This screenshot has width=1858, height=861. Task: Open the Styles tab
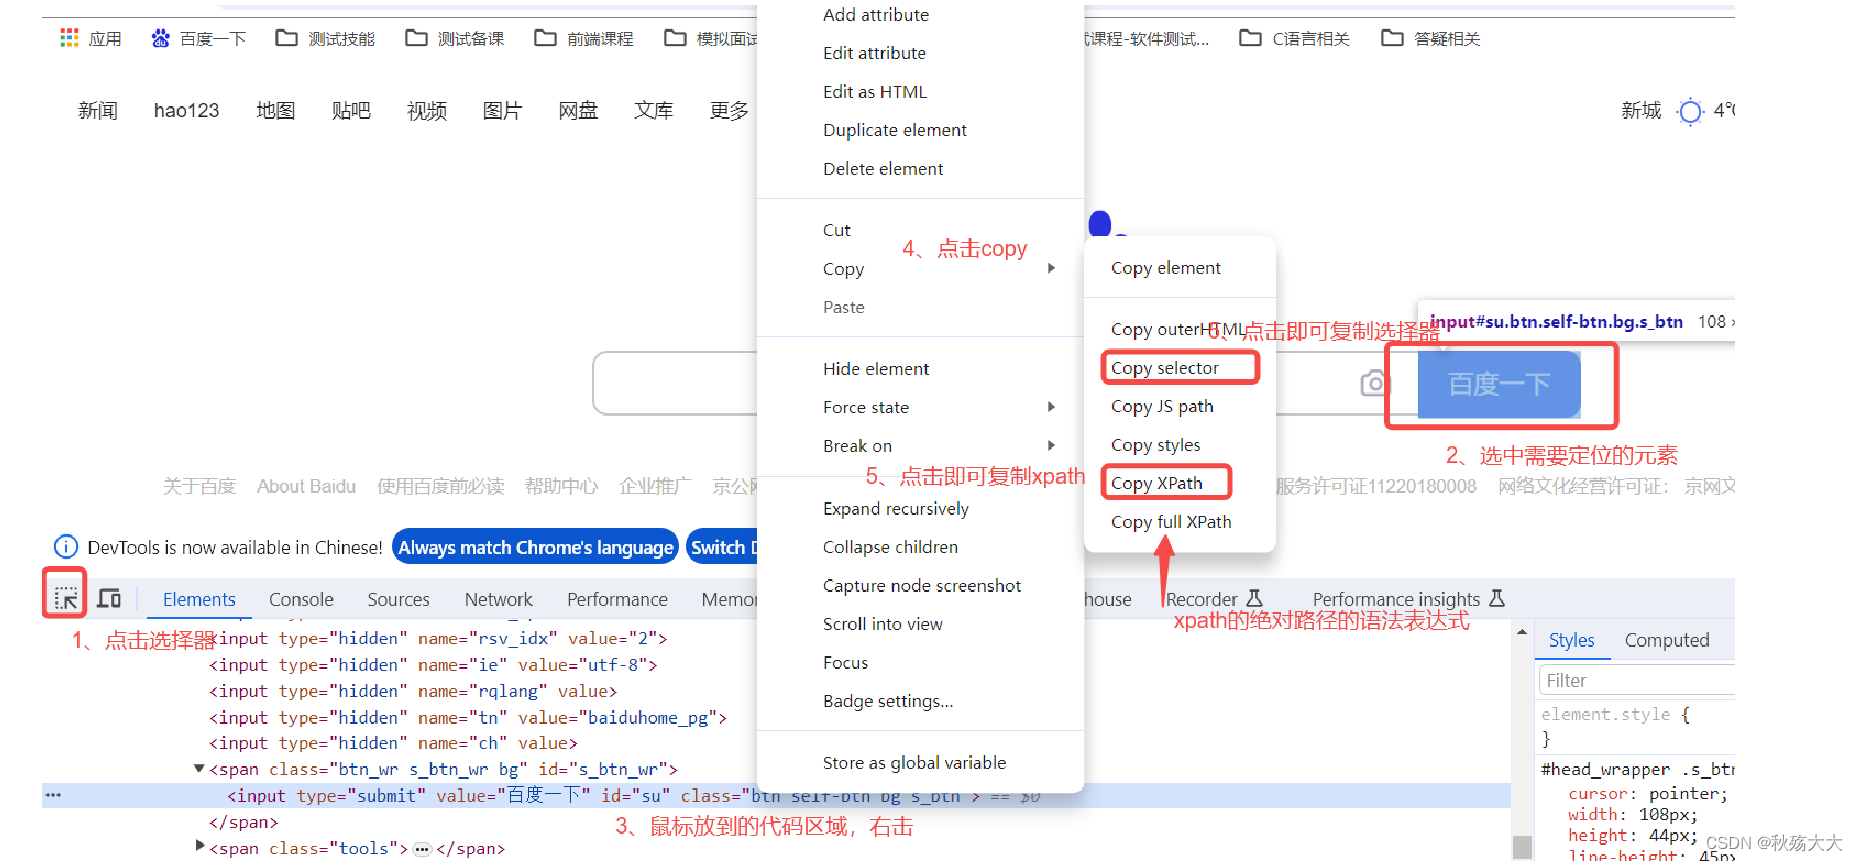point(1571,640)
